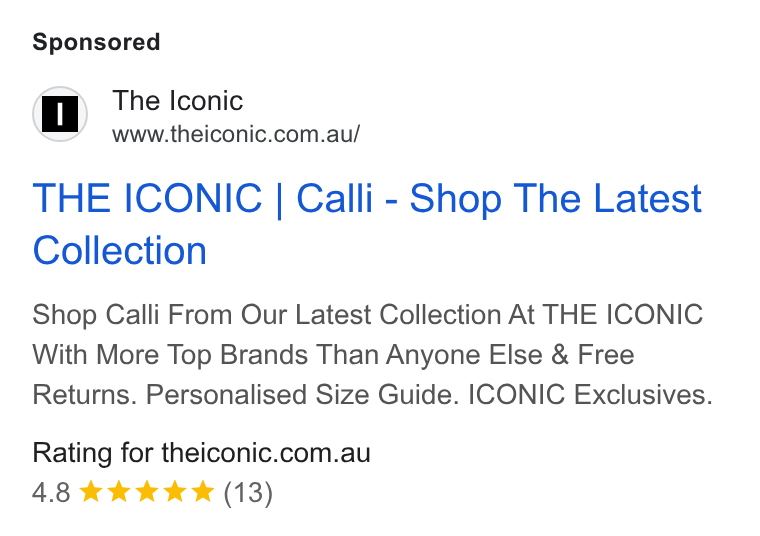The width and height of the screenshot is (760, 536).
Task: Click the fifth gold rating star
Action: (x=203, y=492)
